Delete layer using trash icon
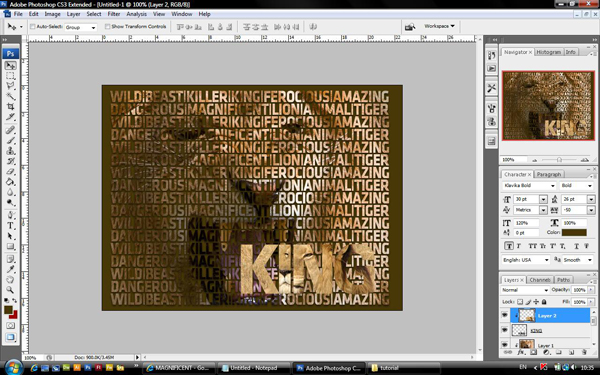 coord(584,352)
